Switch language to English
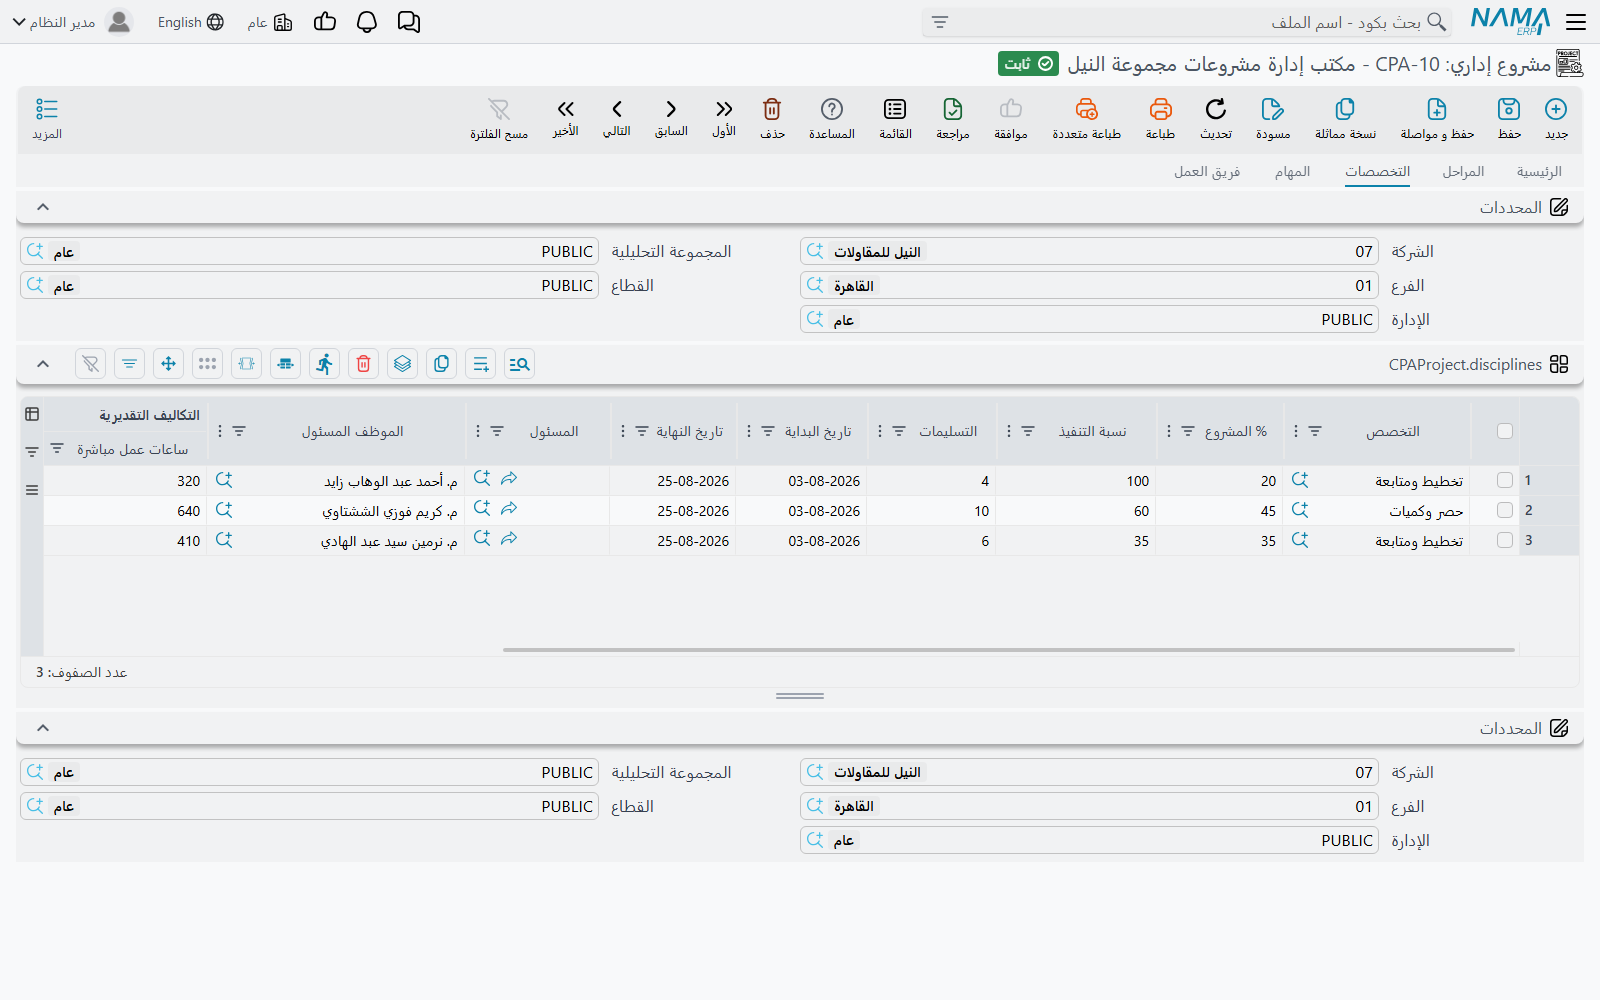The height and width of the screenshot is (1000, 1600). [191, 22]
